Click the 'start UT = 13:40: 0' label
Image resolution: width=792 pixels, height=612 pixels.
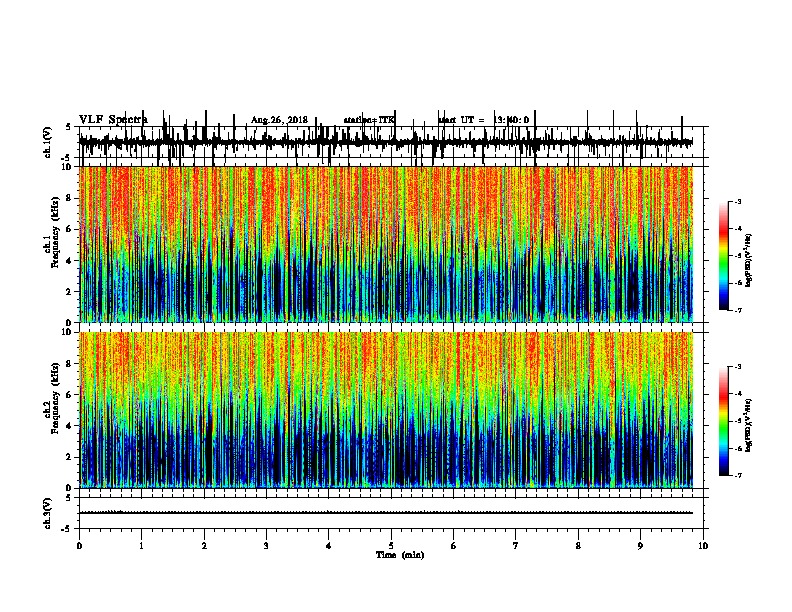(484, 120)
